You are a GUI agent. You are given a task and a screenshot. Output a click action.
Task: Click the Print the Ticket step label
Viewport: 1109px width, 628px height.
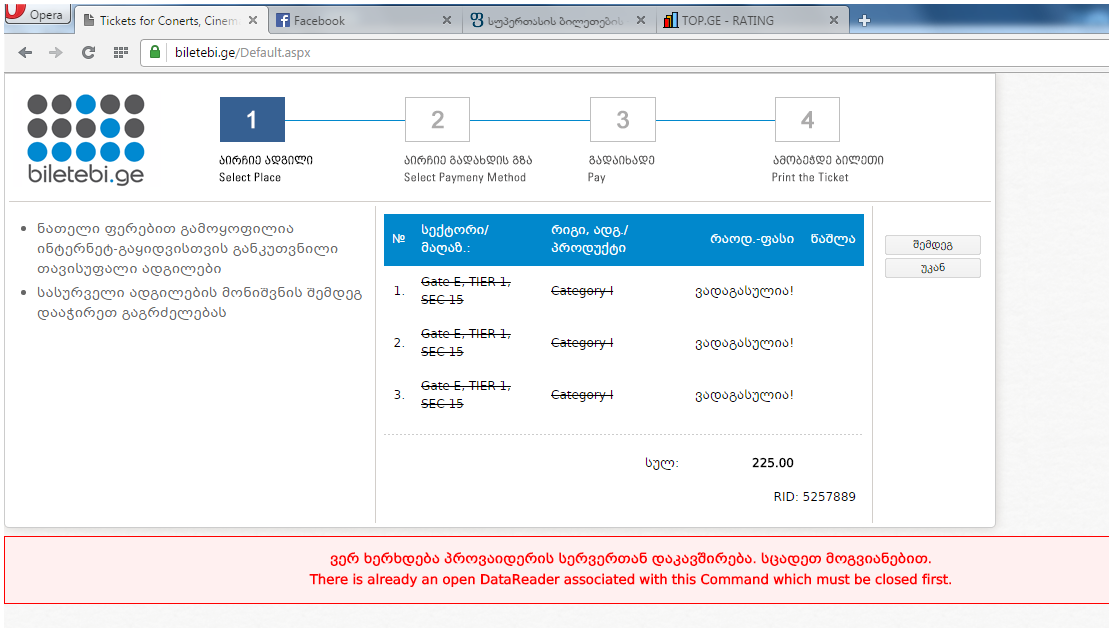pos(810,178)
